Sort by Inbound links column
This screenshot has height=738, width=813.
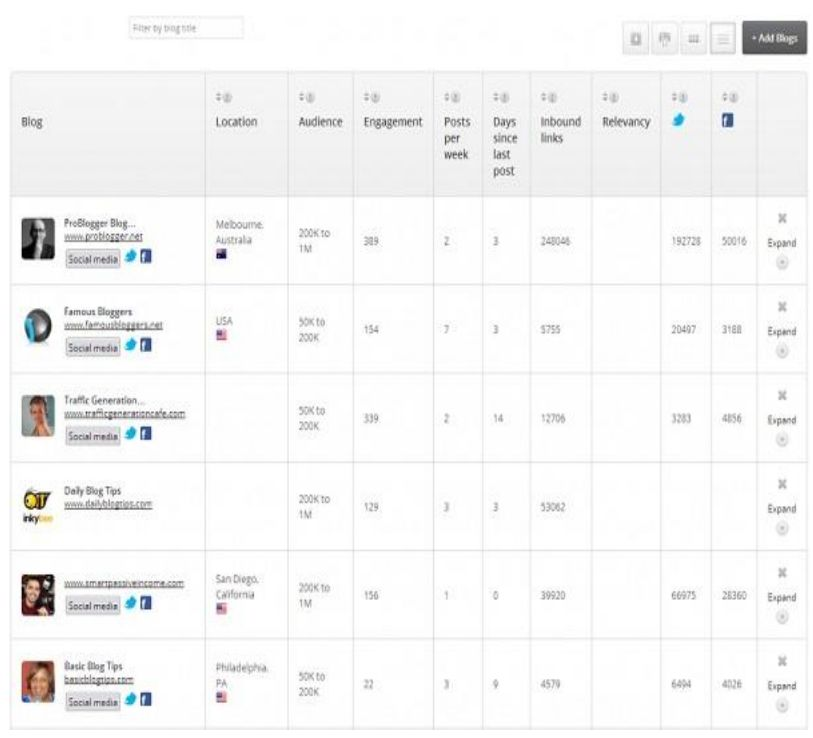544,98
